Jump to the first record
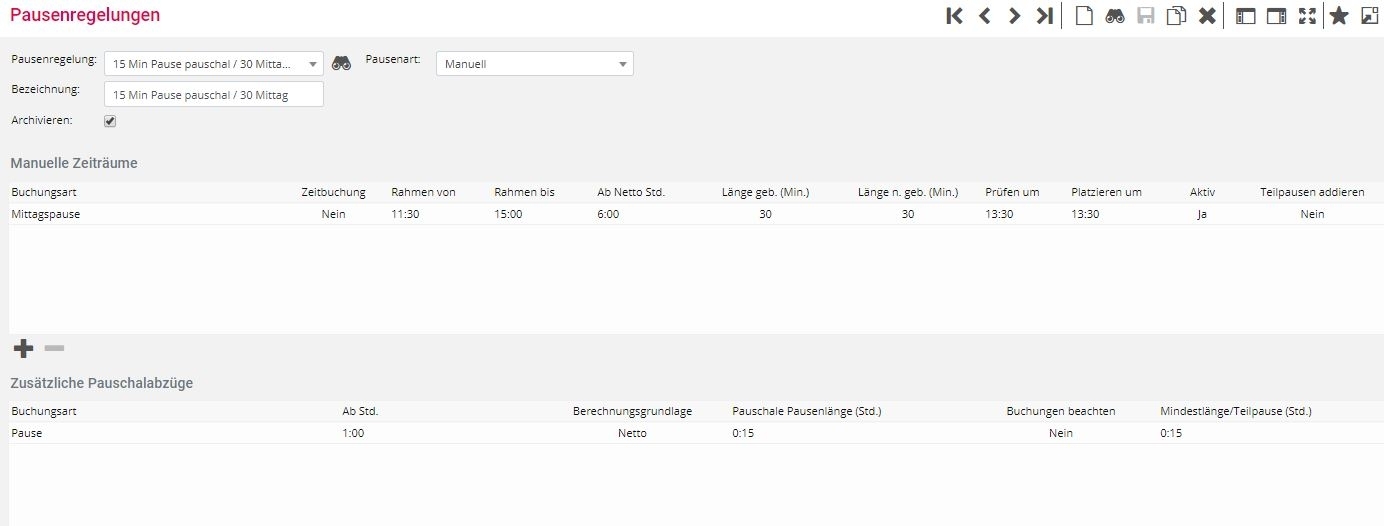1384x526 pixels. click(x=954, y=16)
